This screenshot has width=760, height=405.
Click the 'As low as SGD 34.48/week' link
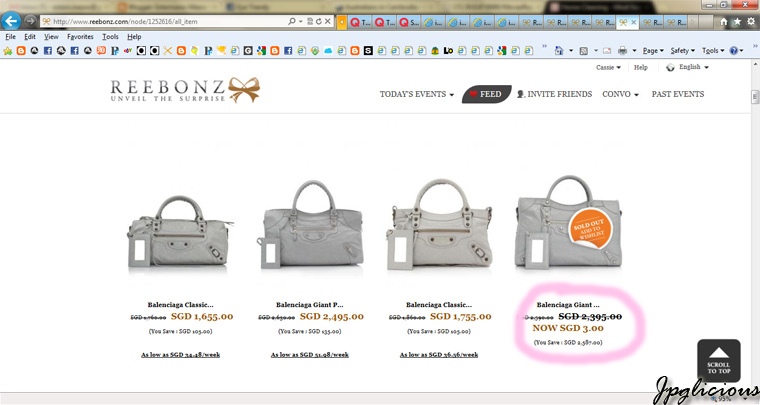[x=180, y=355]
